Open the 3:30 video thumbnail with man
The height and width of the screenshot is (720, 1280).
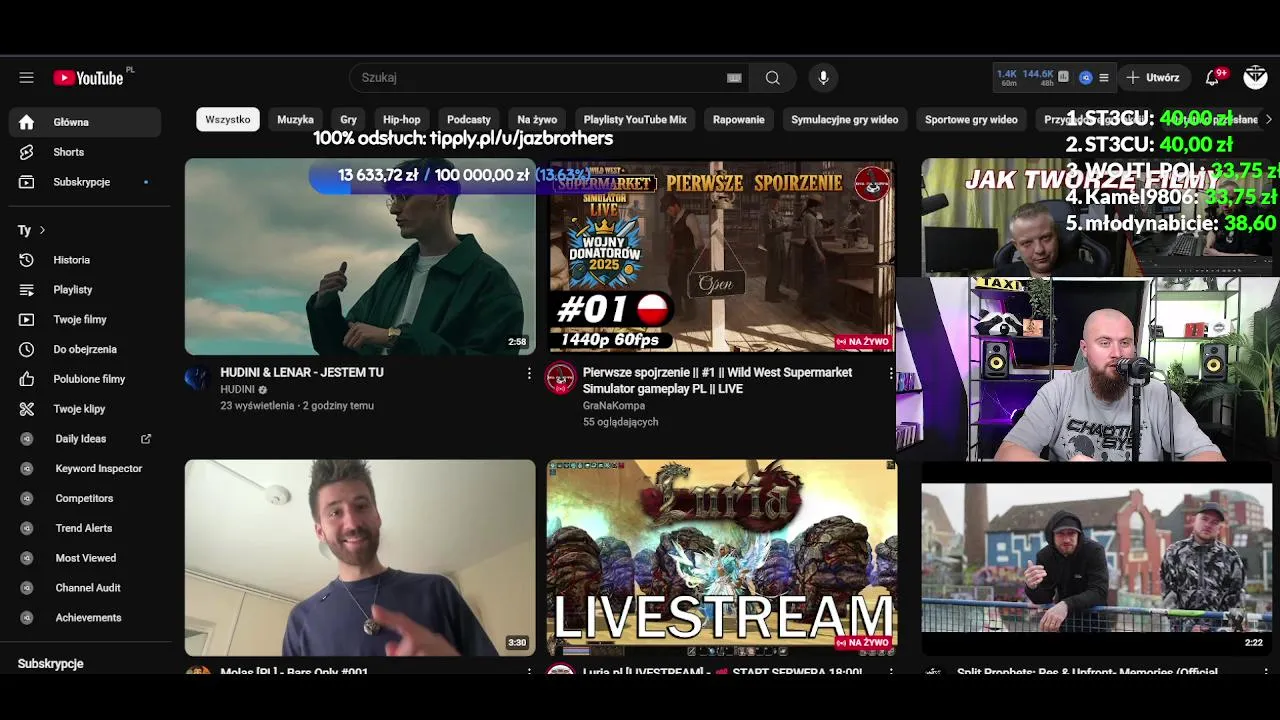360,557
